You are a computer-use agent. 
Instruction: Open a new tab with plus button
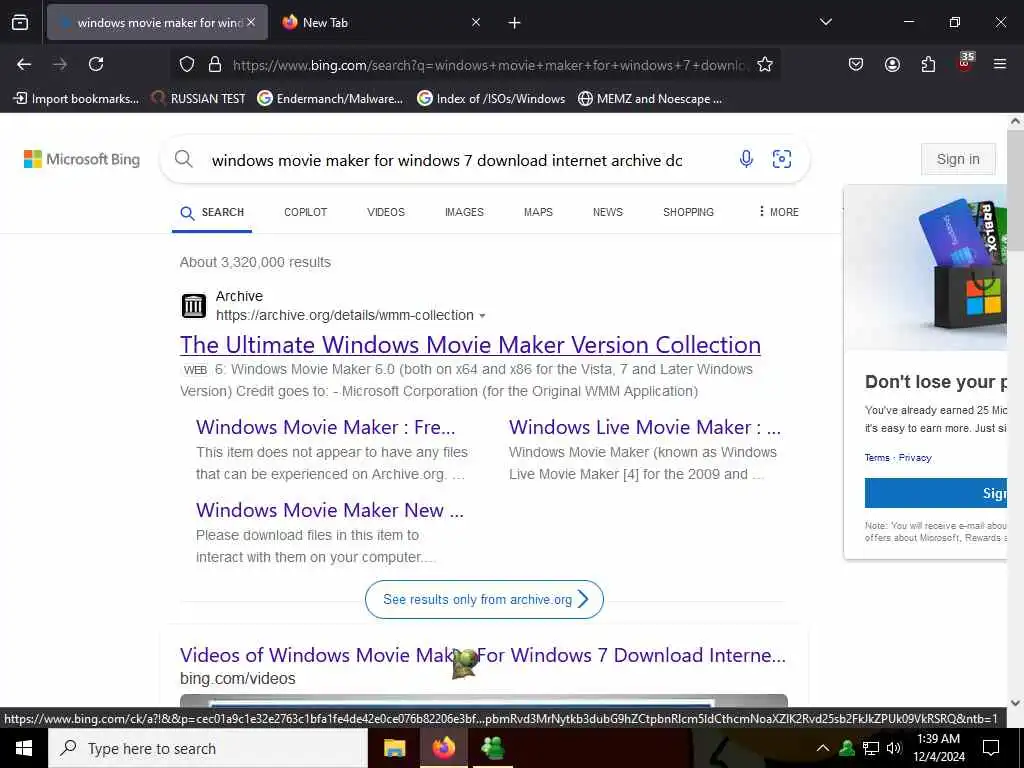click(515, 23)
